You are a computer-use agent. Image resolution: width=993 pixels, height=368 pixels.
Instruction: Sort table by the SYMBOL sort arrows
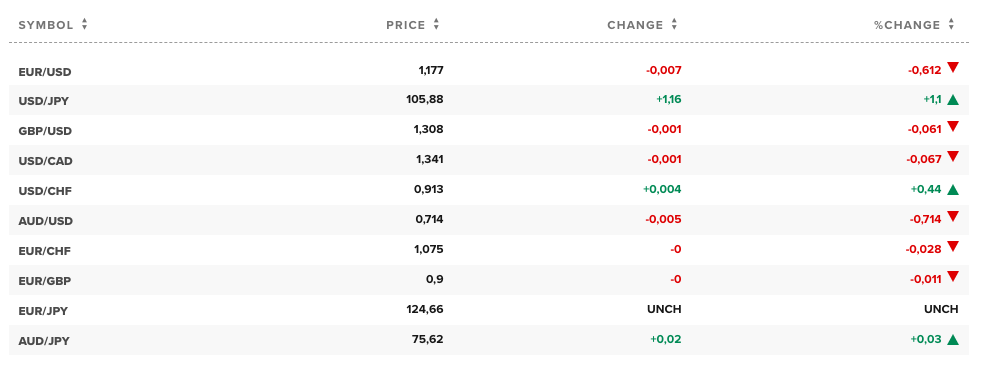(x=84, y=25)
